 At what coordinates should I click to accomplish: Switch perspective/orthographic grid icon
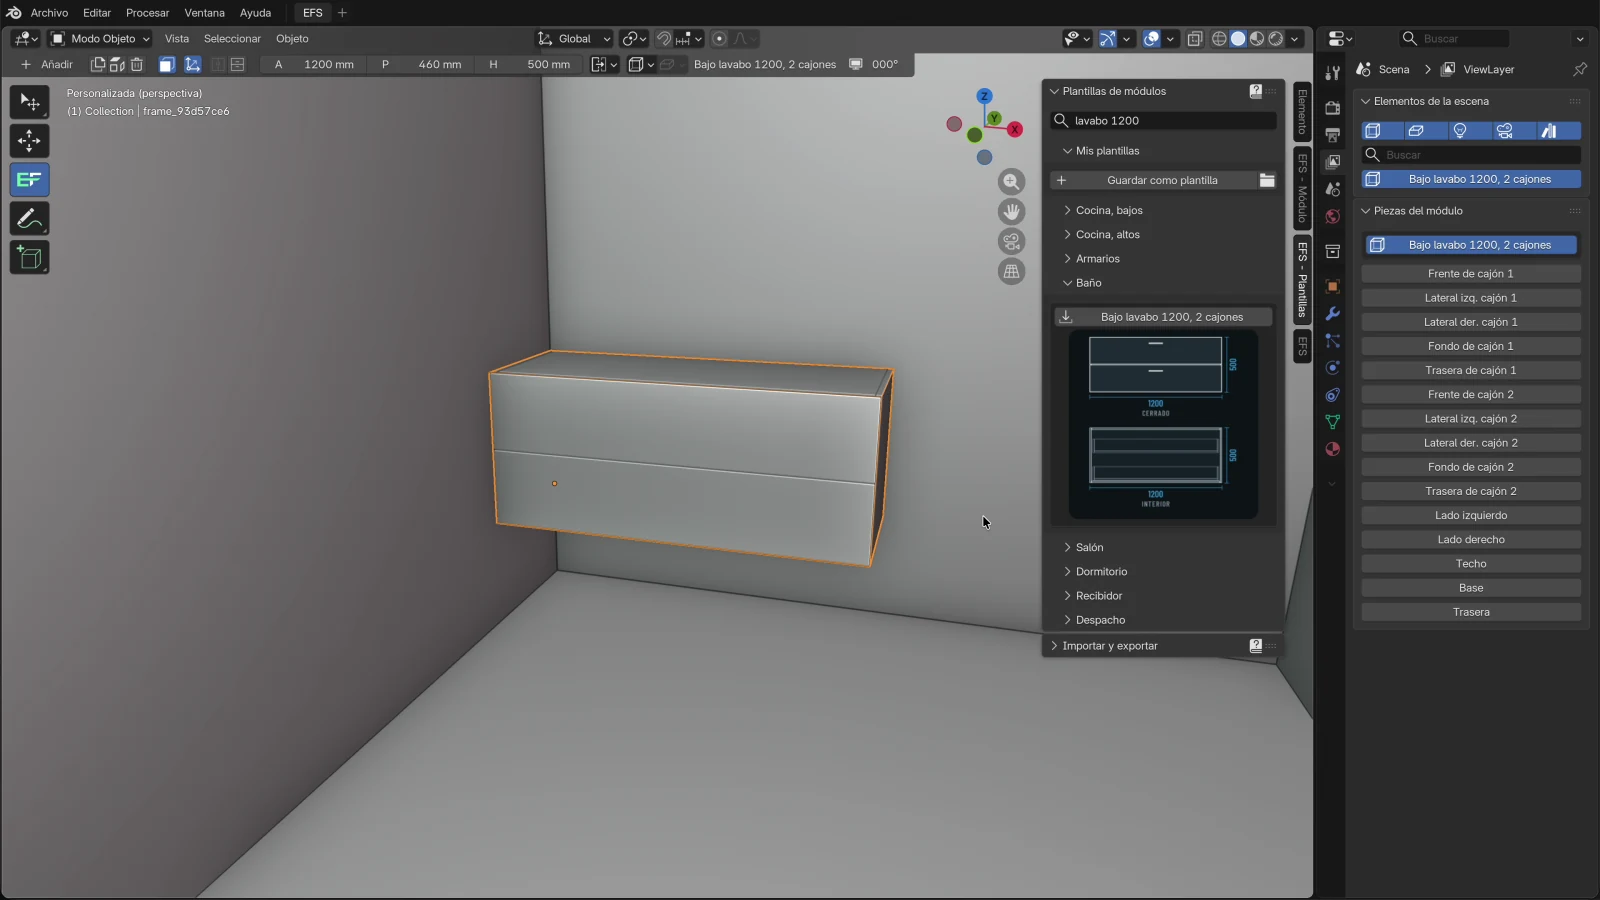point(1012,271)
